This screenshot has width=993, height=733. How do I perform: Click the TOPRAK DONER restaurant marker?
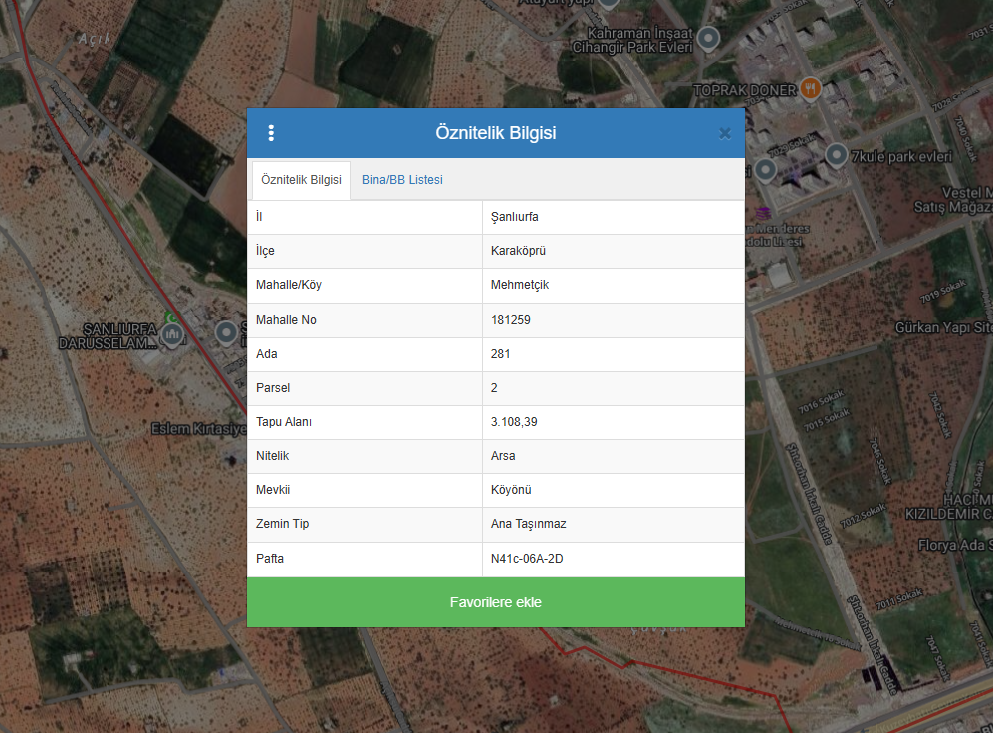[810, 88]
